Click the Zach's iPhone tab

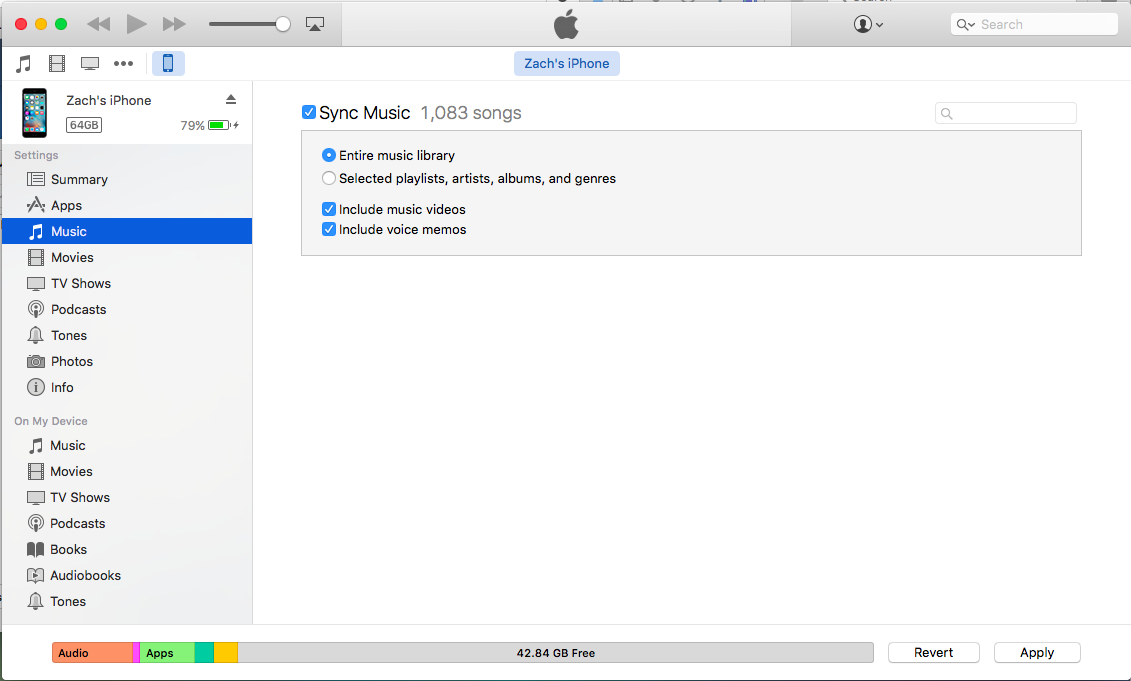(x=567, y=63)
